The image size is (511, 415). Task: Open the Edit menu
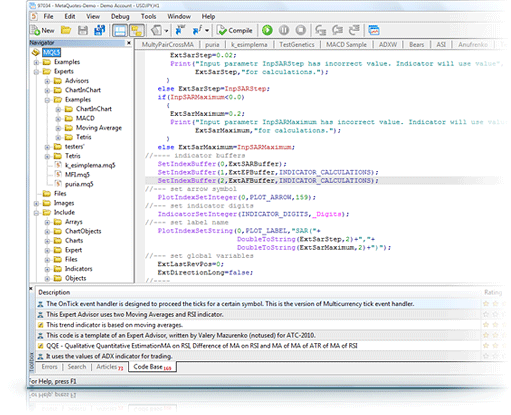[x=70, y=16]
